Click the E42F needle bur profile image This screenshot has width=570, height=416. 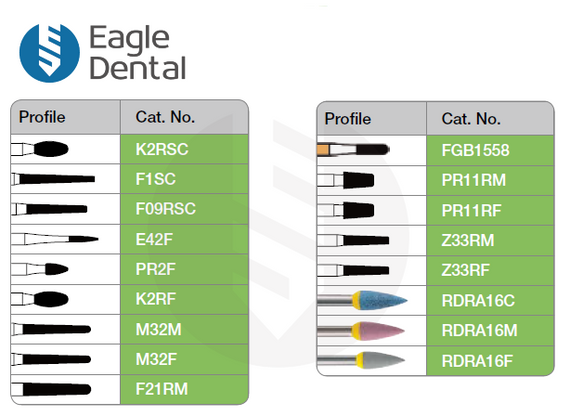55,239
